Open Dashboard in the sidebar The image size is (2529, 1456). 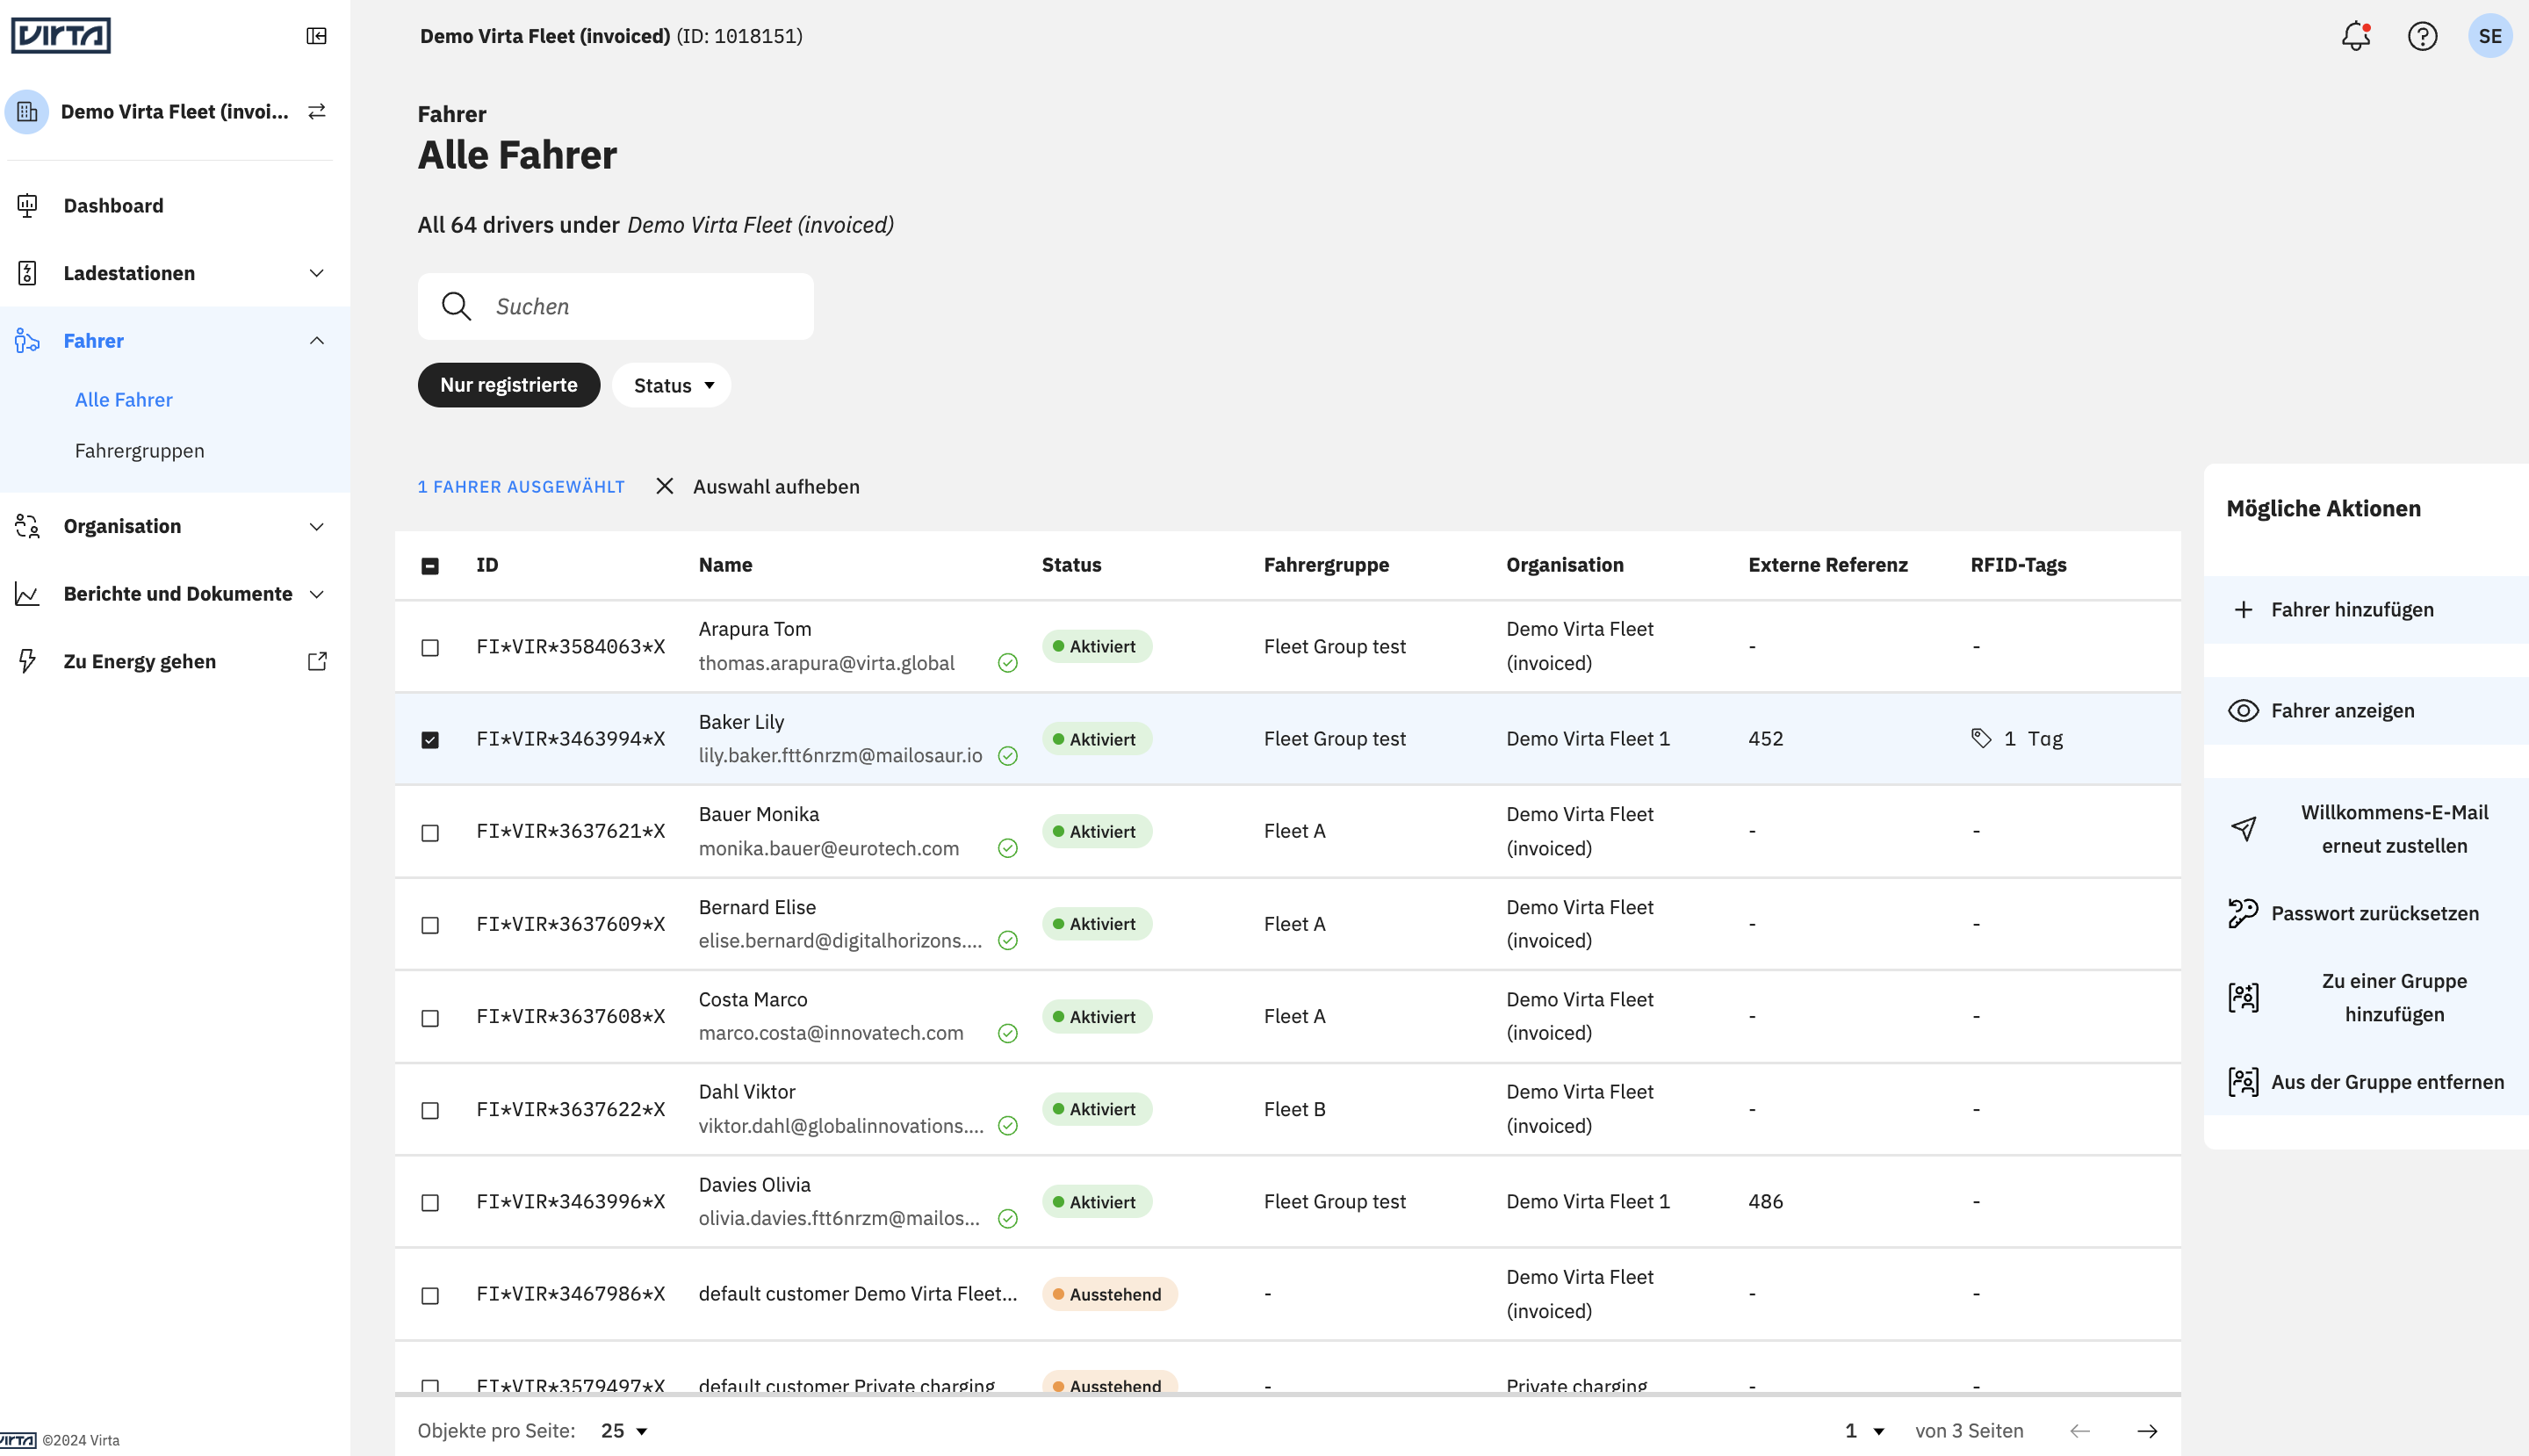(x=112, y=205)
